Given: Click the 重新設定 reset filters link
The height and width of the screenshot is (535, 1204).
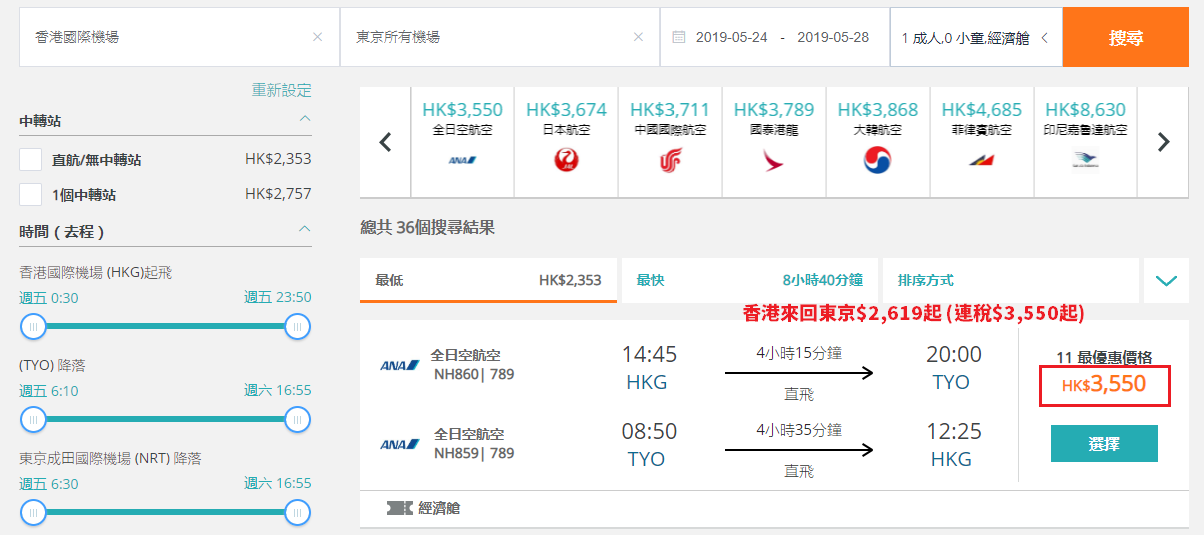Looking at the screenshot, I should tap(282, 91).
